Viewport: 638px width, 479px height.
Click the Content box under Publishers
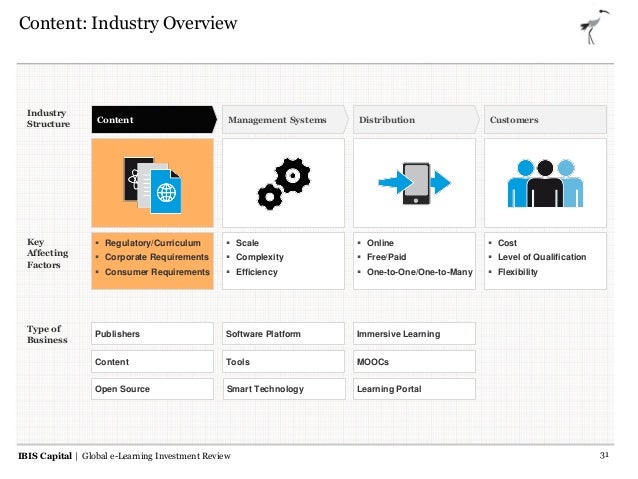[x=152, y=362]
